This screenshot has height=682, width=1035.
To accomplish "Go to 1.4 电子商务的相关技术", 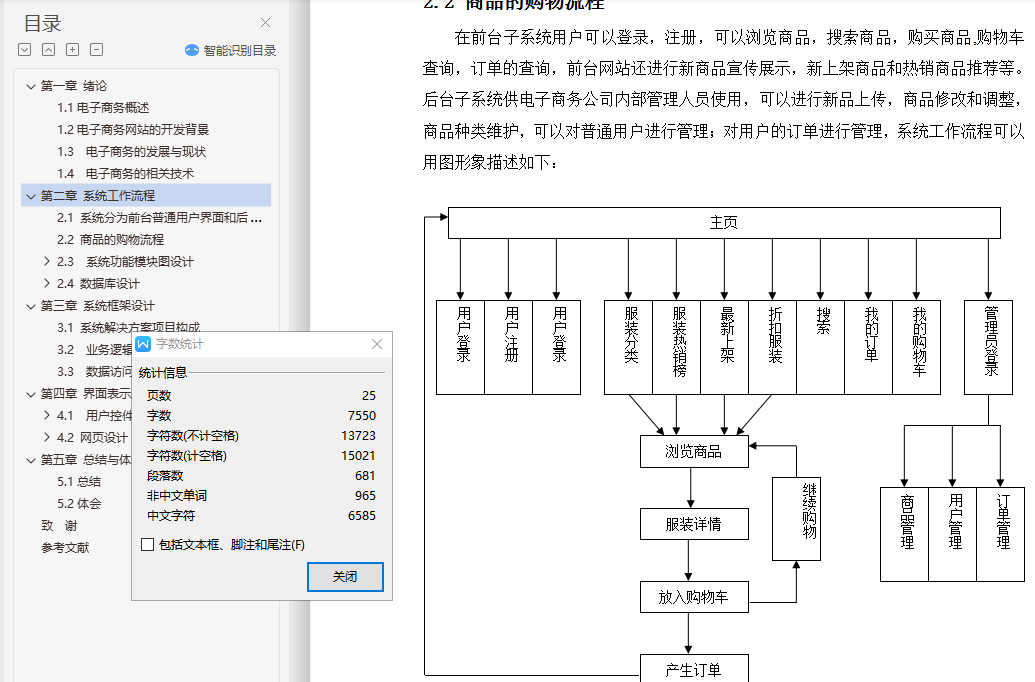I will point(125,174).
